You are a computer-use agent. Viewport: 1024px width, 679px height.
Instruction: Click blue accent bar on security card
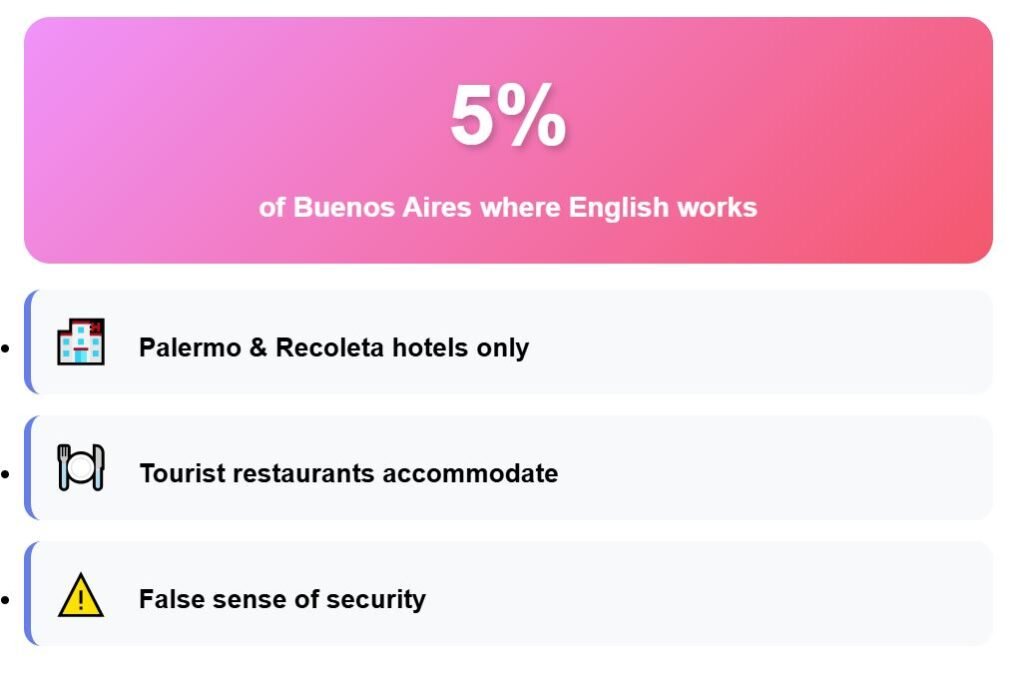pyautogui.click(x=28, y=594)
